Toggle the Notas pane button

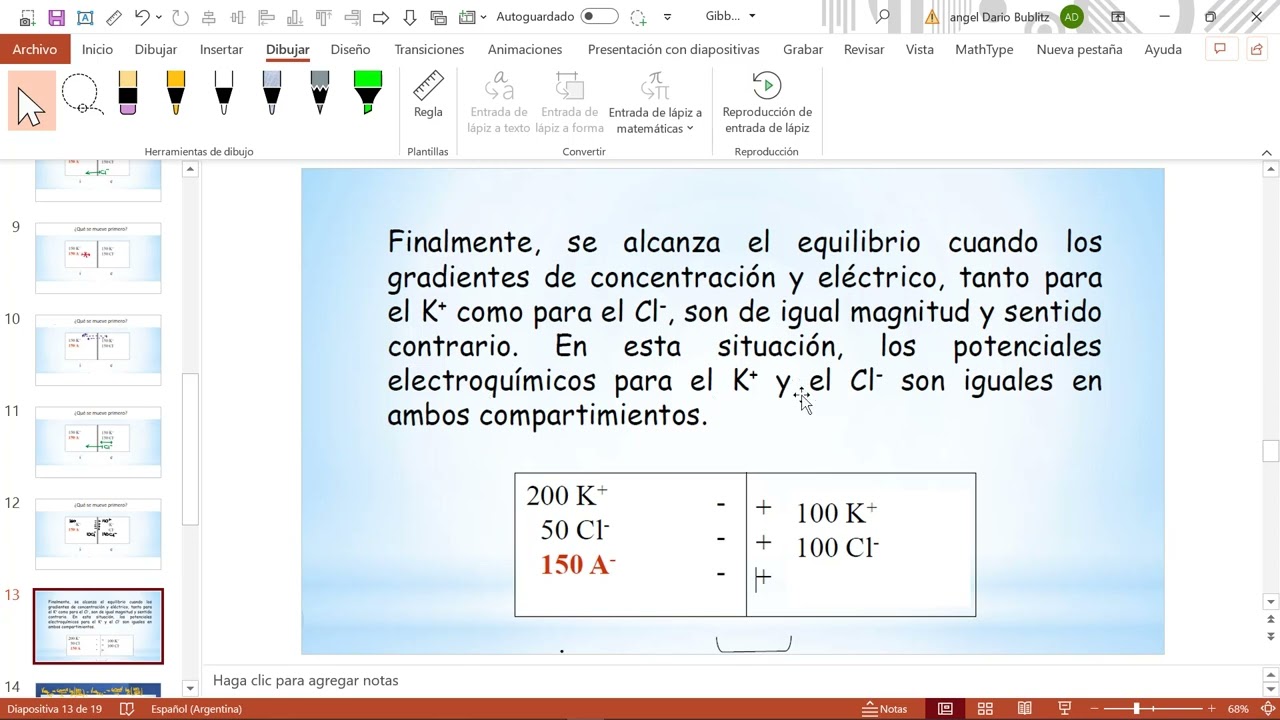pos(885,709)
